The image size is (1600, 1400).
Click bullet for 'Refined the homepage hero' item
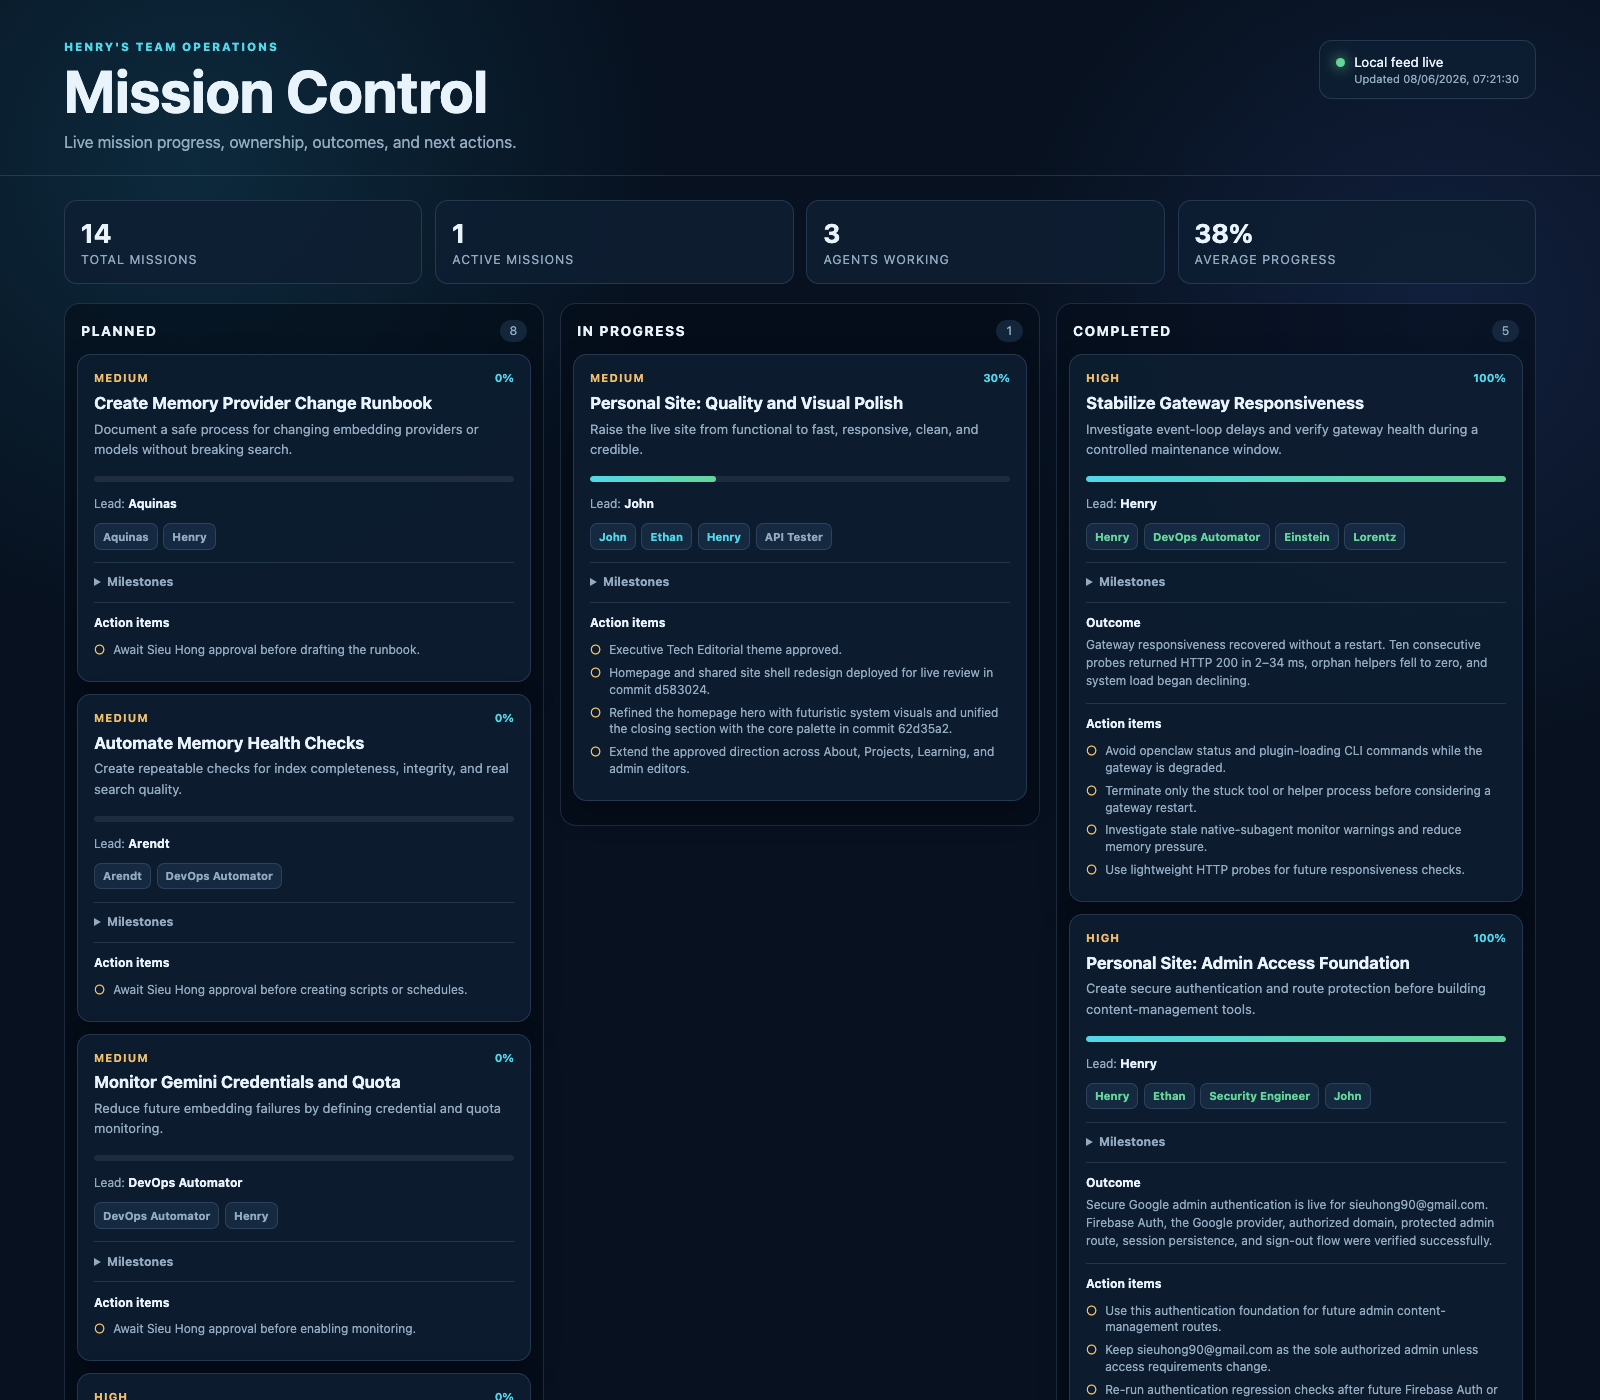[595, 713]
